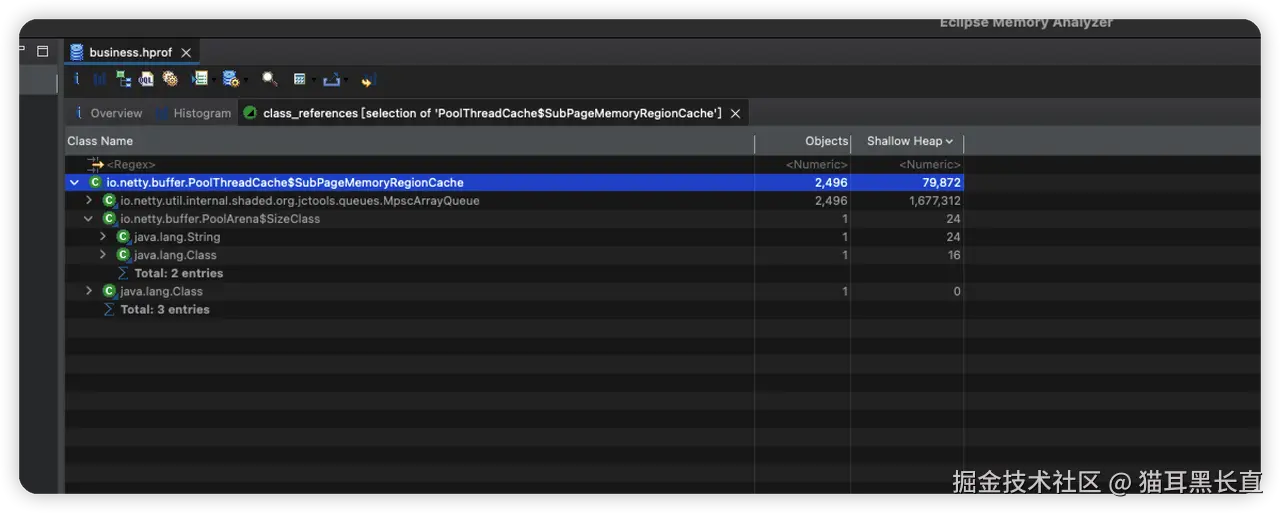Expand java.lang.Class under PoolArena$SizeClass
The height and width of the screenshot is (513, 1280).
tap(103, 255)
